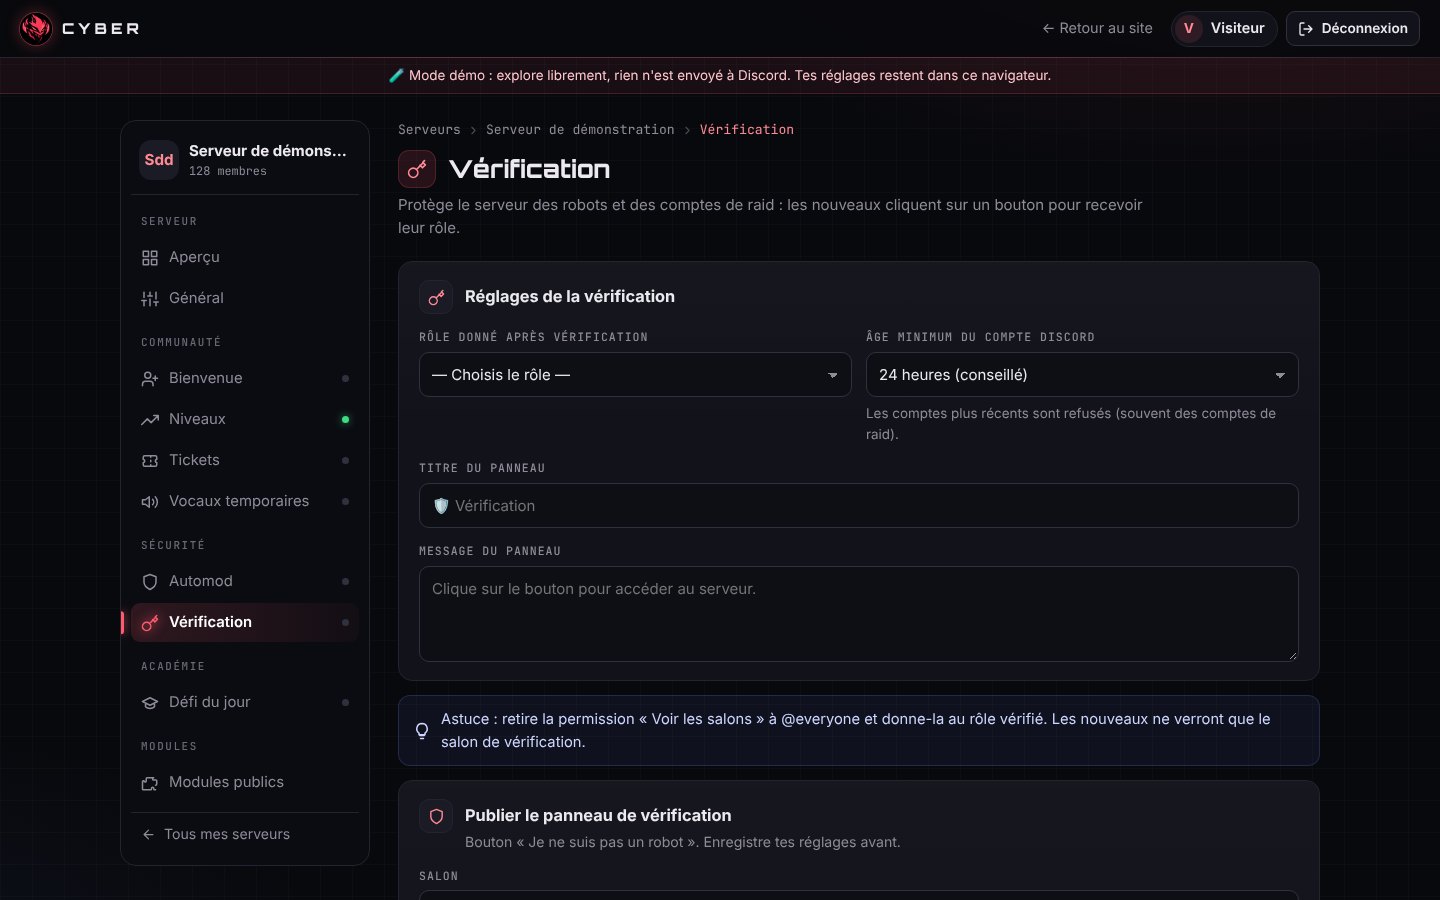Focus the Message du panneau textarea

pos(859,614)
